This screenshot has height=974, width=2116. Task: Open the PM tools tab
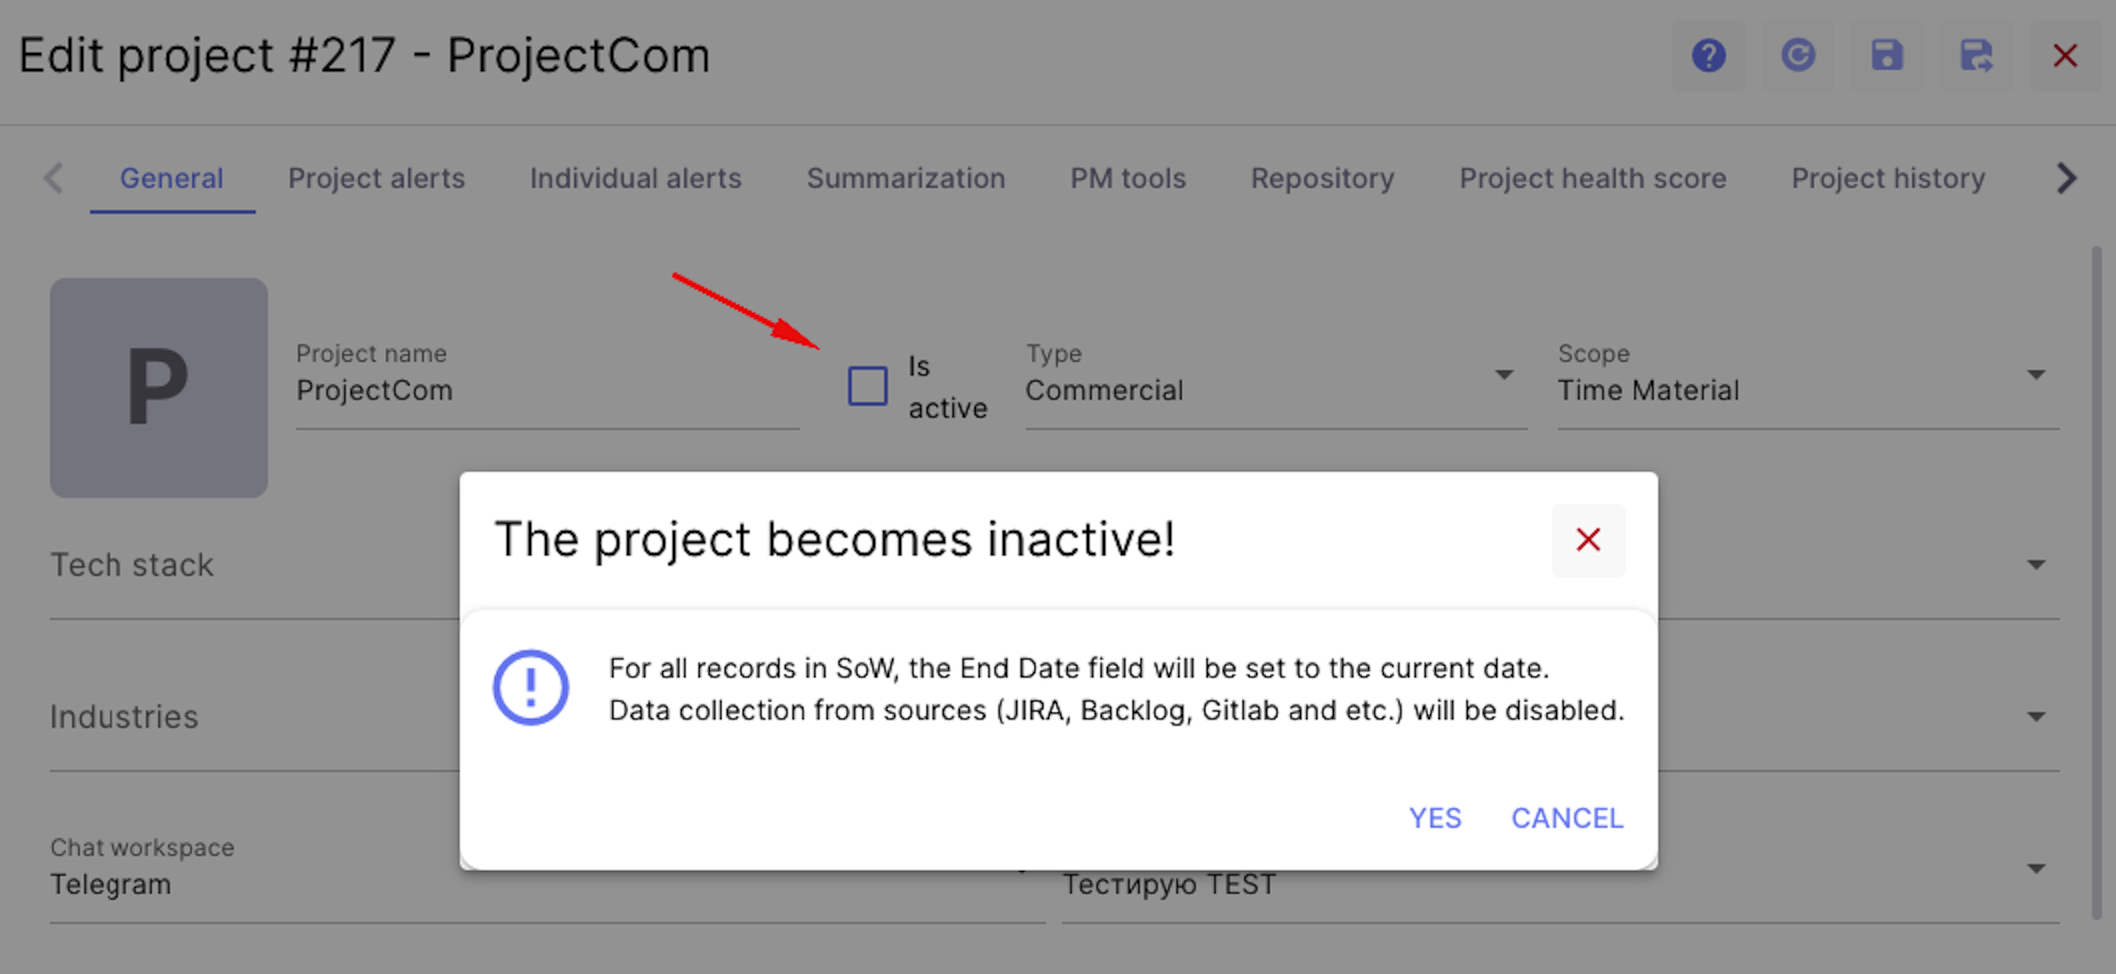(x=1128, y=178)
